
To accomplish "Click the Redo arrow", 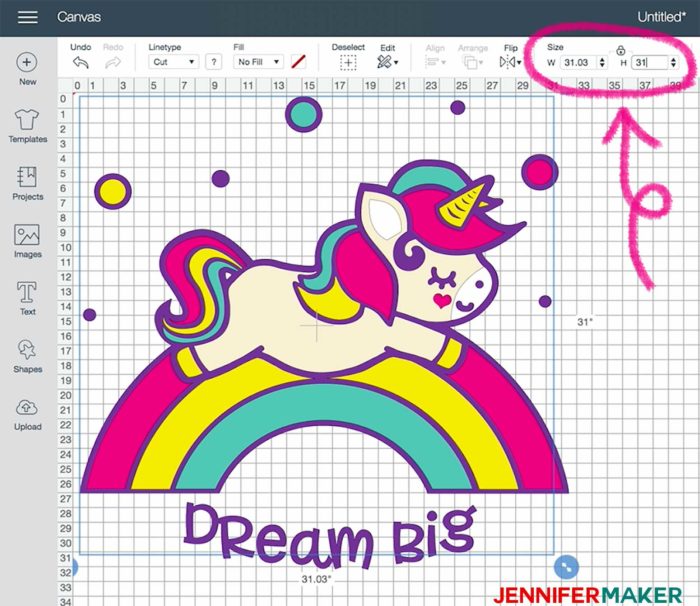I will [113, 63].
